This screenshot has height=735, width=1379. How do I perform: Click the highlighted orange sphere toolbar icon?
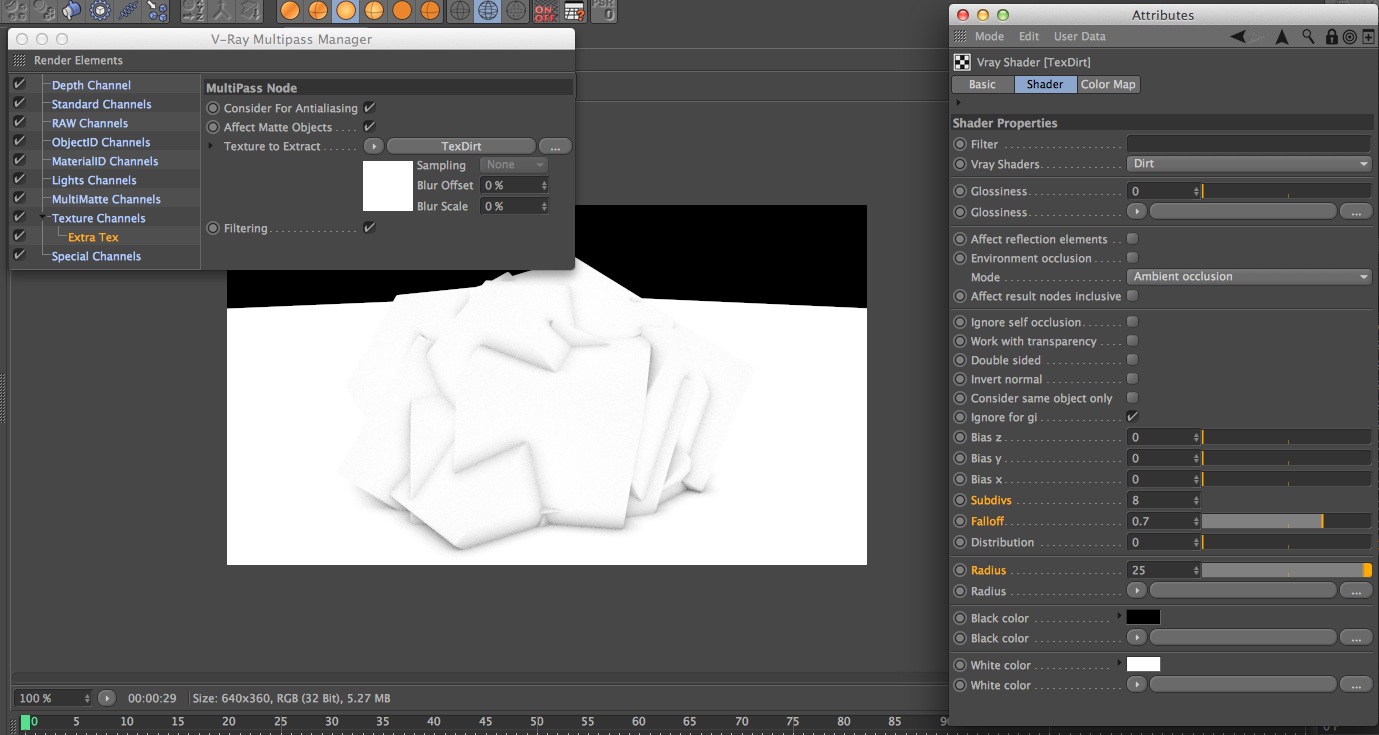coord(345,11)
